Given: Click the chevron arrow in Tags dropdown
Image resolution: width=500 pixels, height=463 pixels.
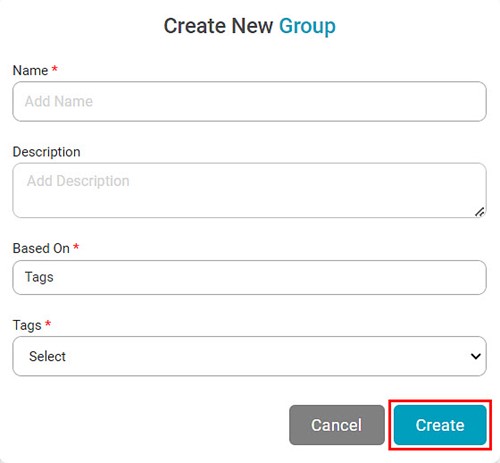Looking at the screenshot, I should [476, 356].
